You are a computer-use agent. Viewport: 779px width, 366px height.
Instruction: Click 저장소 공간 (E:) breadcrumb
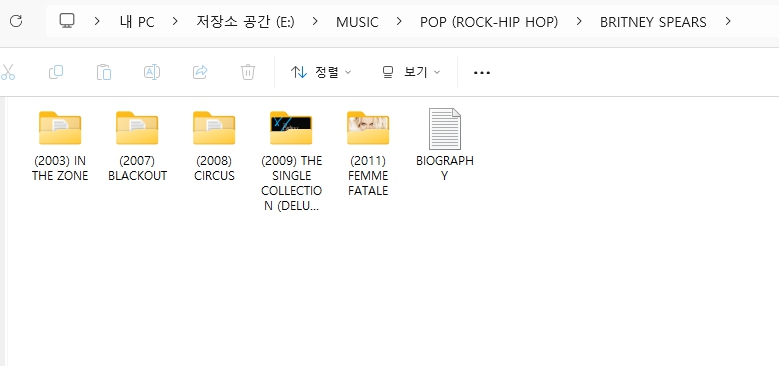click(x=245, y=22)
